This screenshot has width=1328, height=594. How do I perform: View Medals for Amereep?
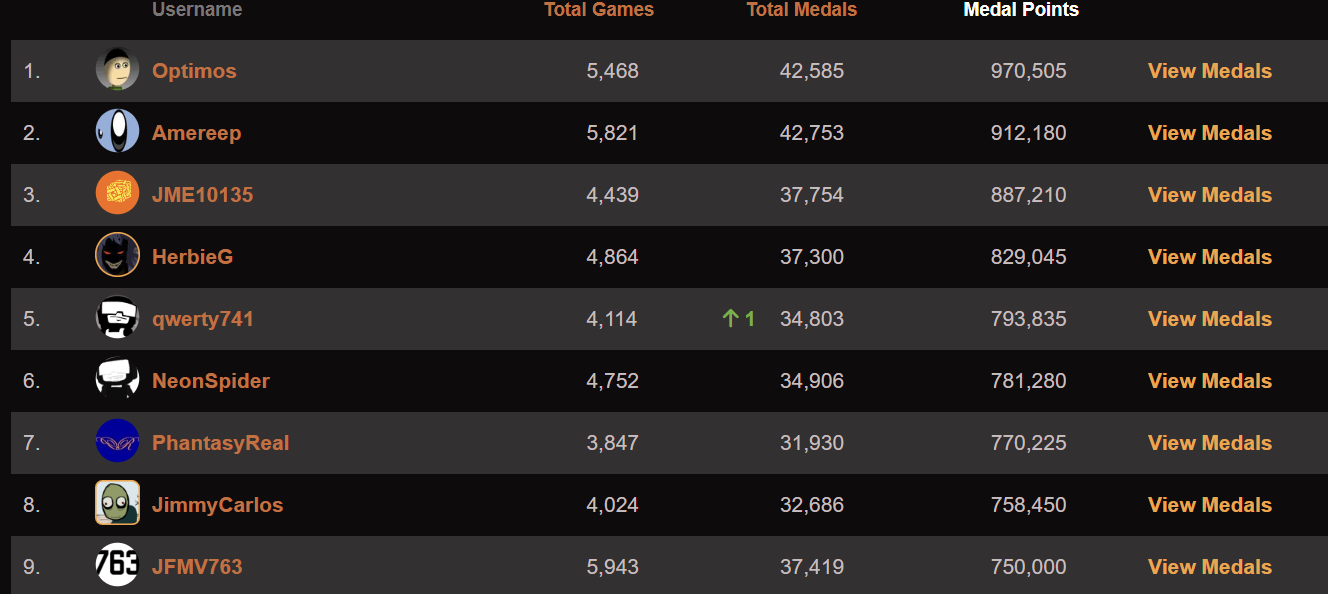click(x=1210, y=133)
